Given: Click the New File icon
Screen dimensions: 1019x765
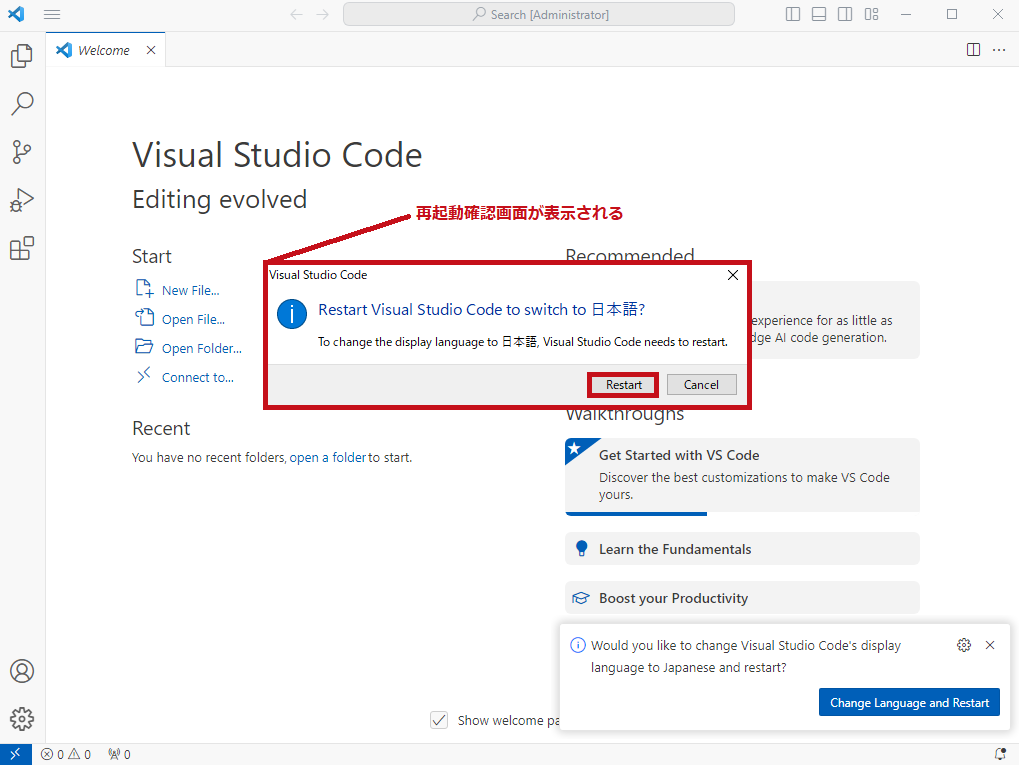Looking at the screenshot, I should (144, 288).
